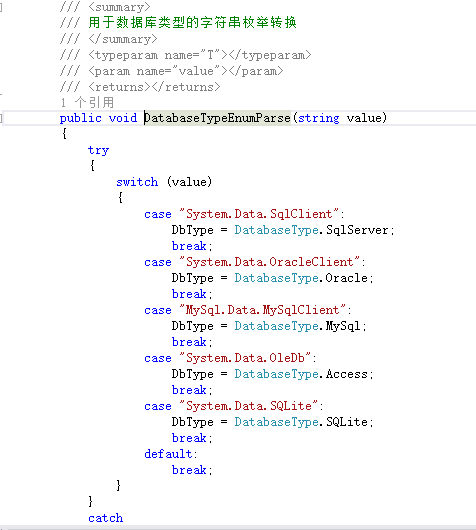Click the Oracle enum member
Image resolution: width=476 pixels, height=530 pixels.
coord(347,278)
